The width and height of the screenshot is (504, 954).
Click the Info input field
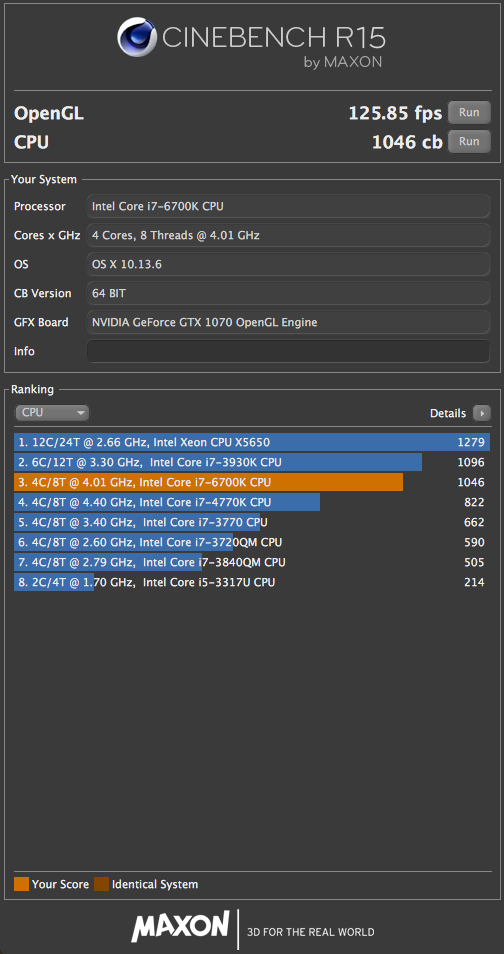[288, 351]
